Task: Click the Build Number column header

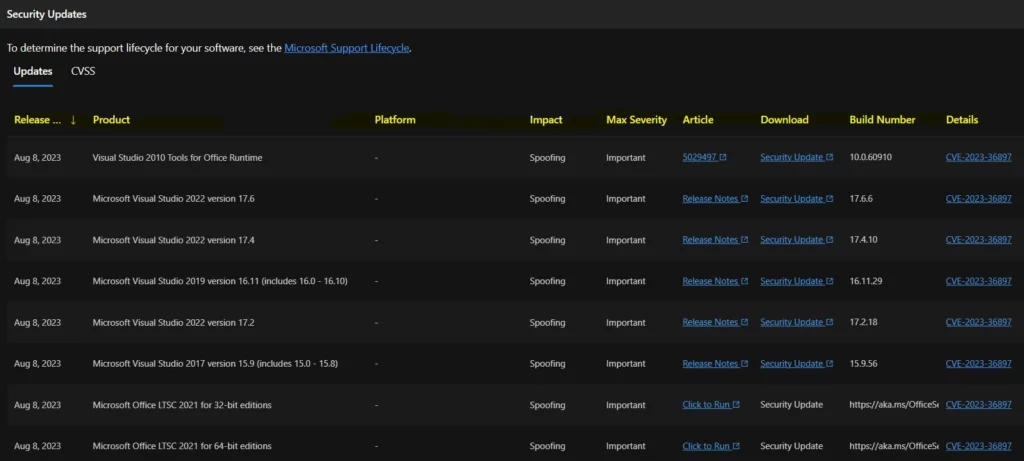Action: click(x=882, y=119)
